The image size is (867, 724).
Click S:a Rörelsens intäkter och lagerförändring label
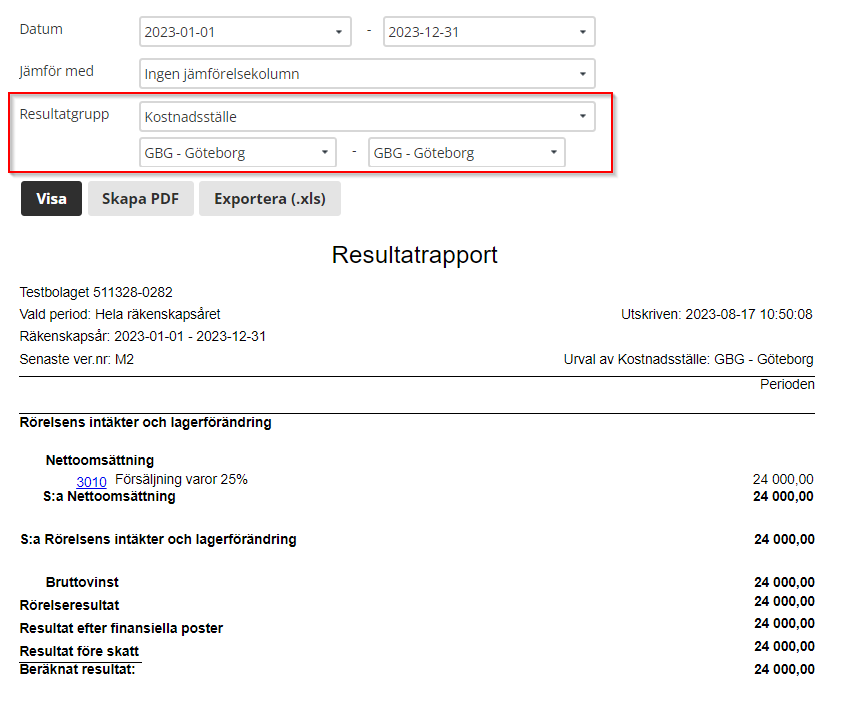158,539
